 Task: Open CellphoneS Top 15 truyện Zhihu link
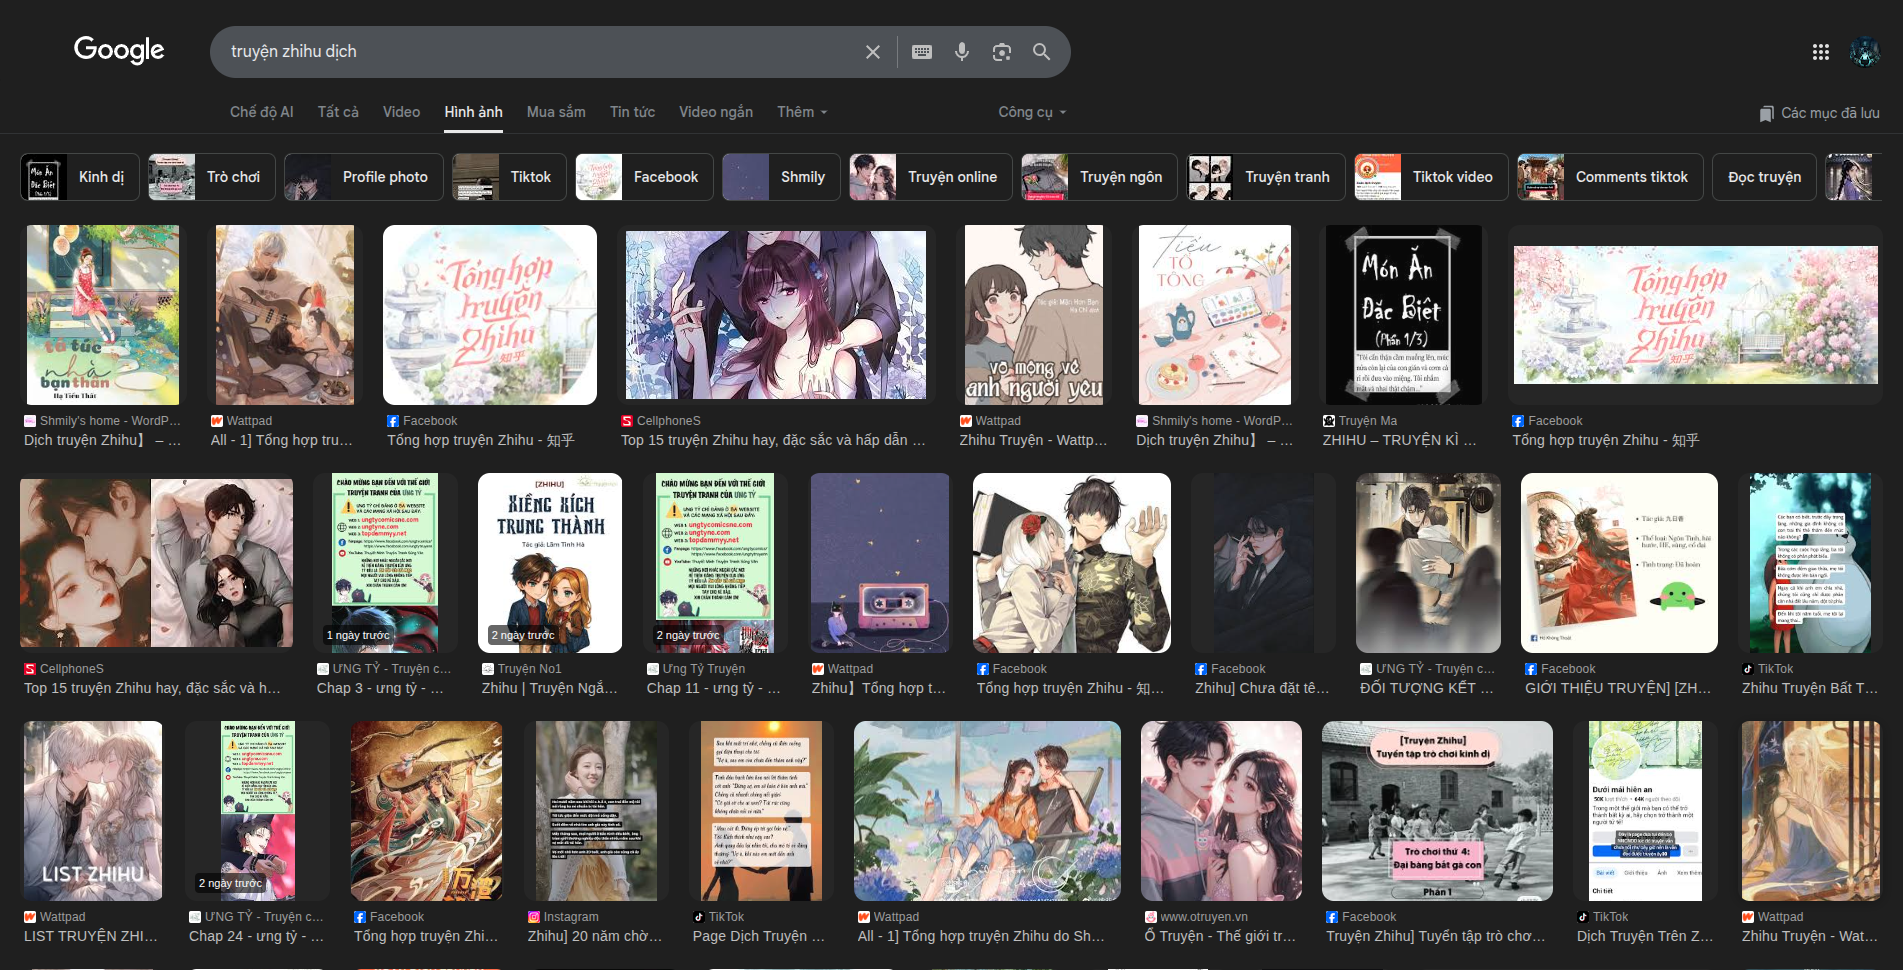click(x=772, y=440)
